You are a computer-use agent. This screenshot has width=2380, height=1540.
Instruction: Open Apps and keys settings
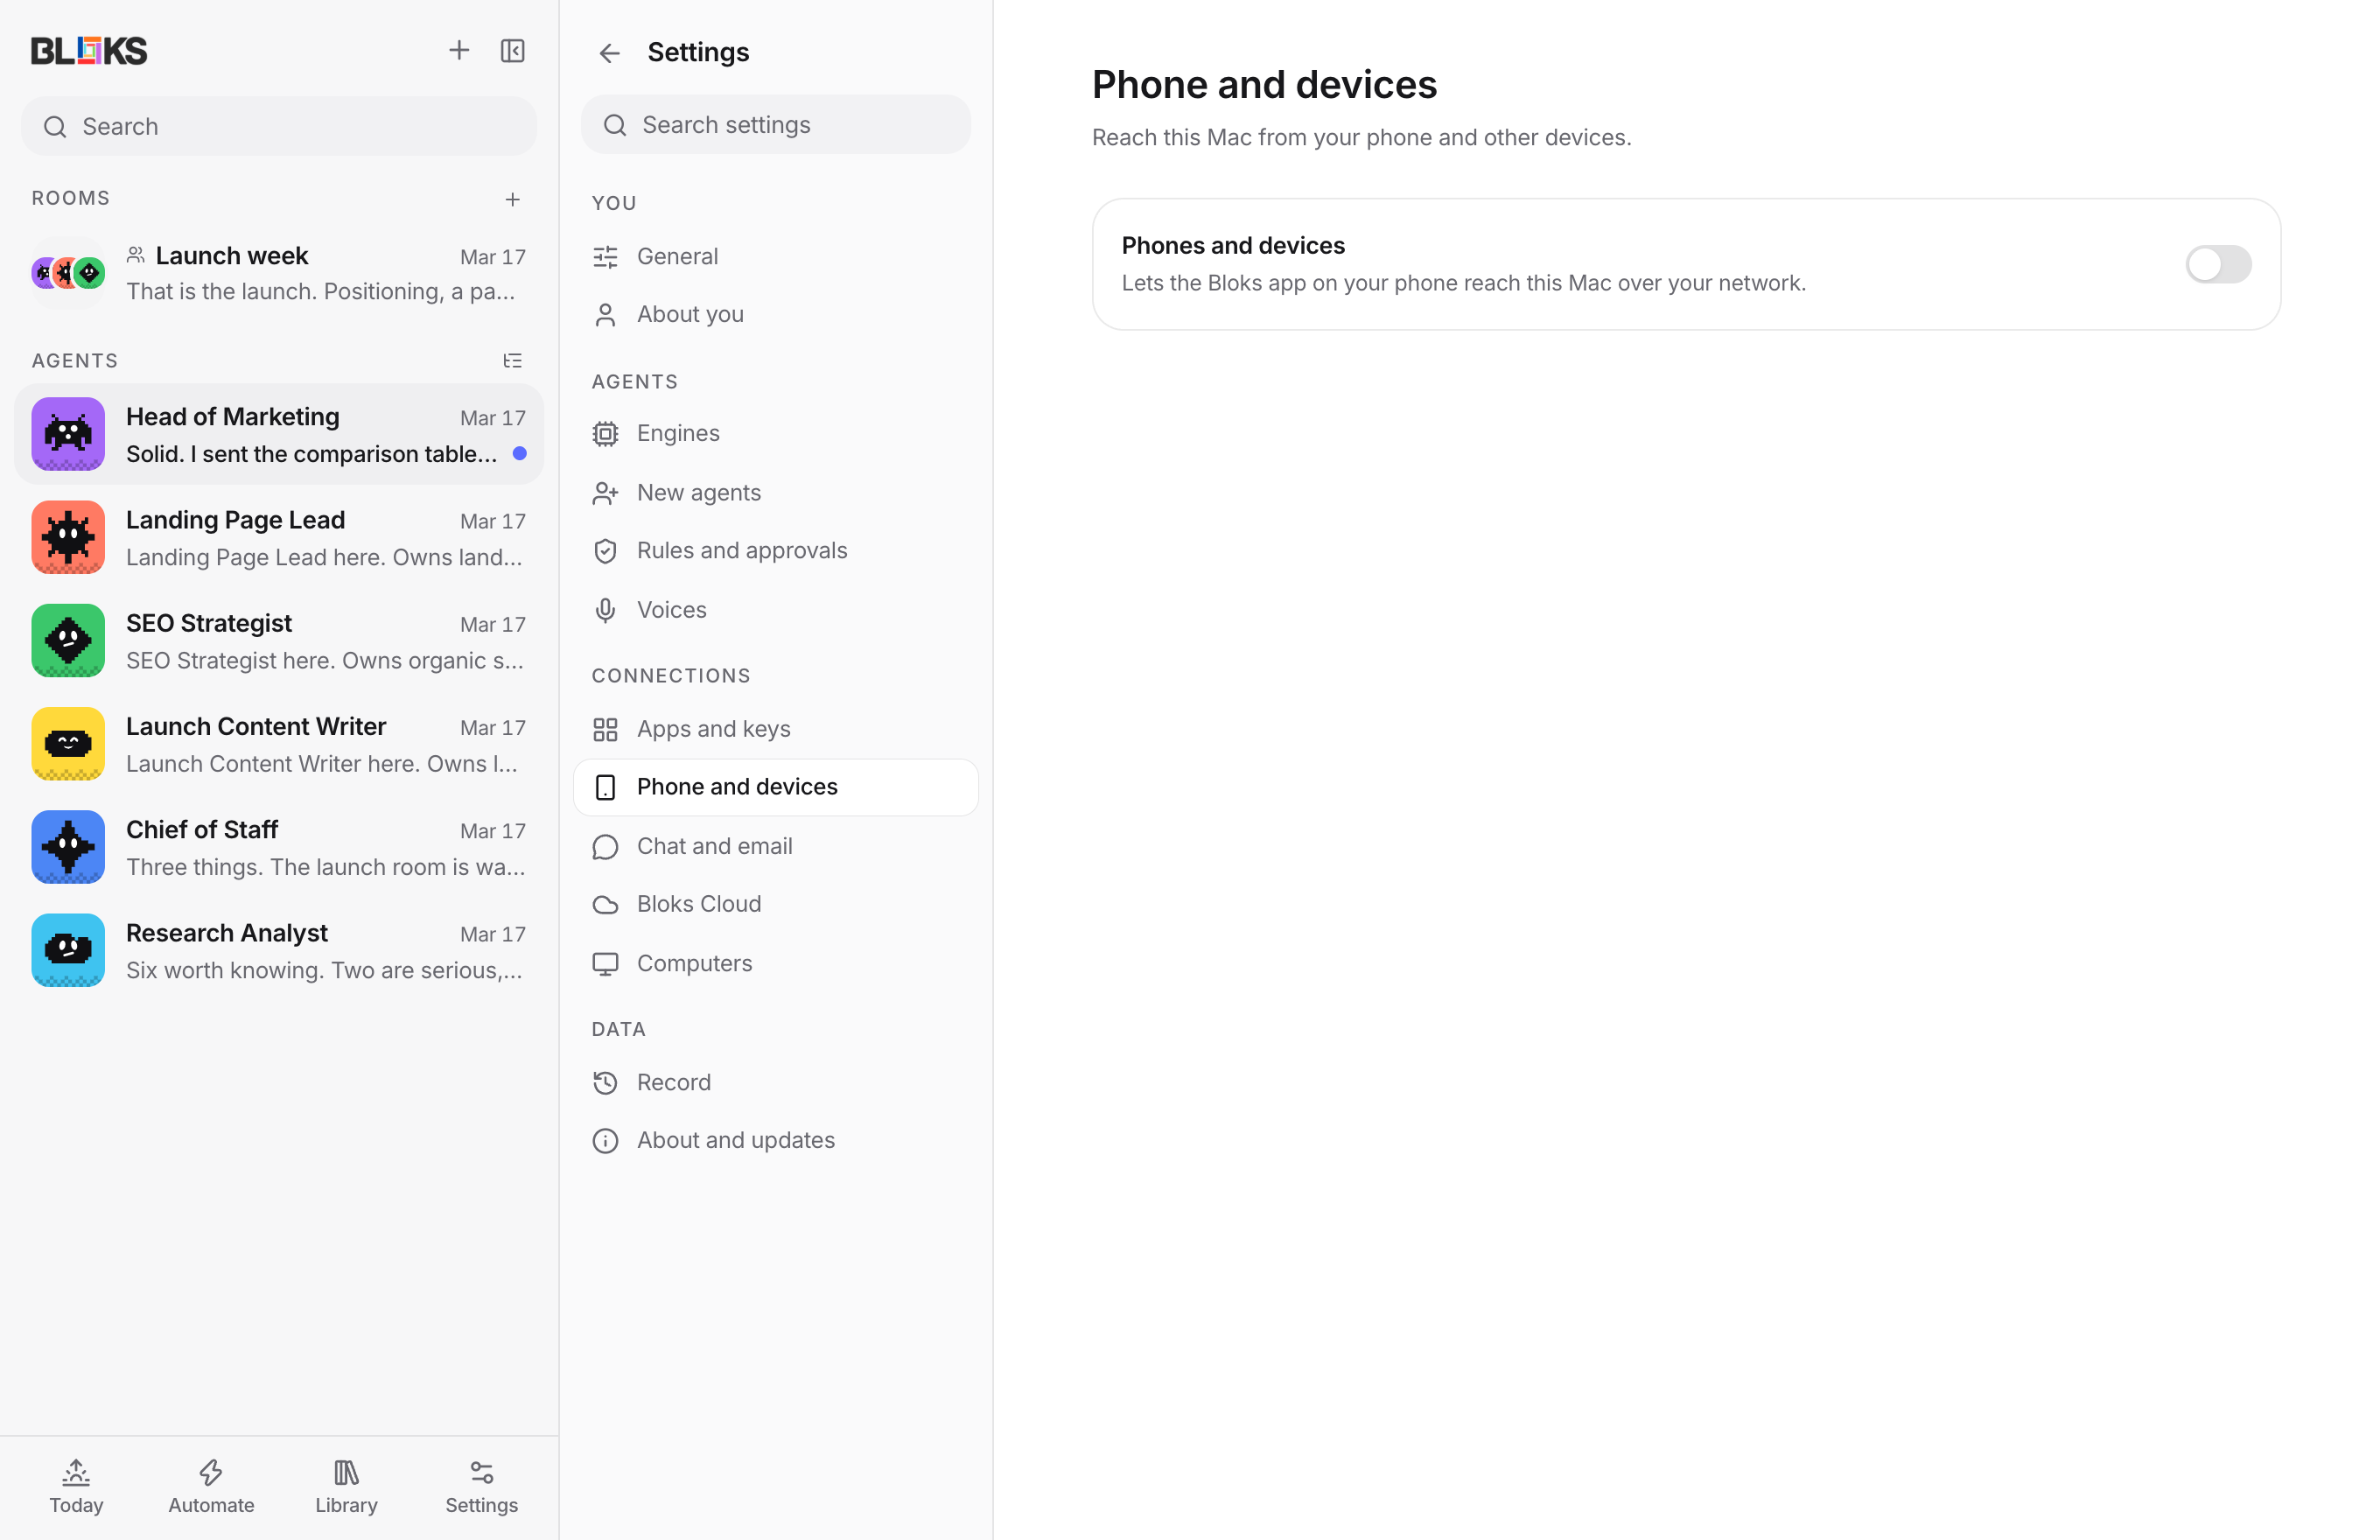click(x=775, y=729)
